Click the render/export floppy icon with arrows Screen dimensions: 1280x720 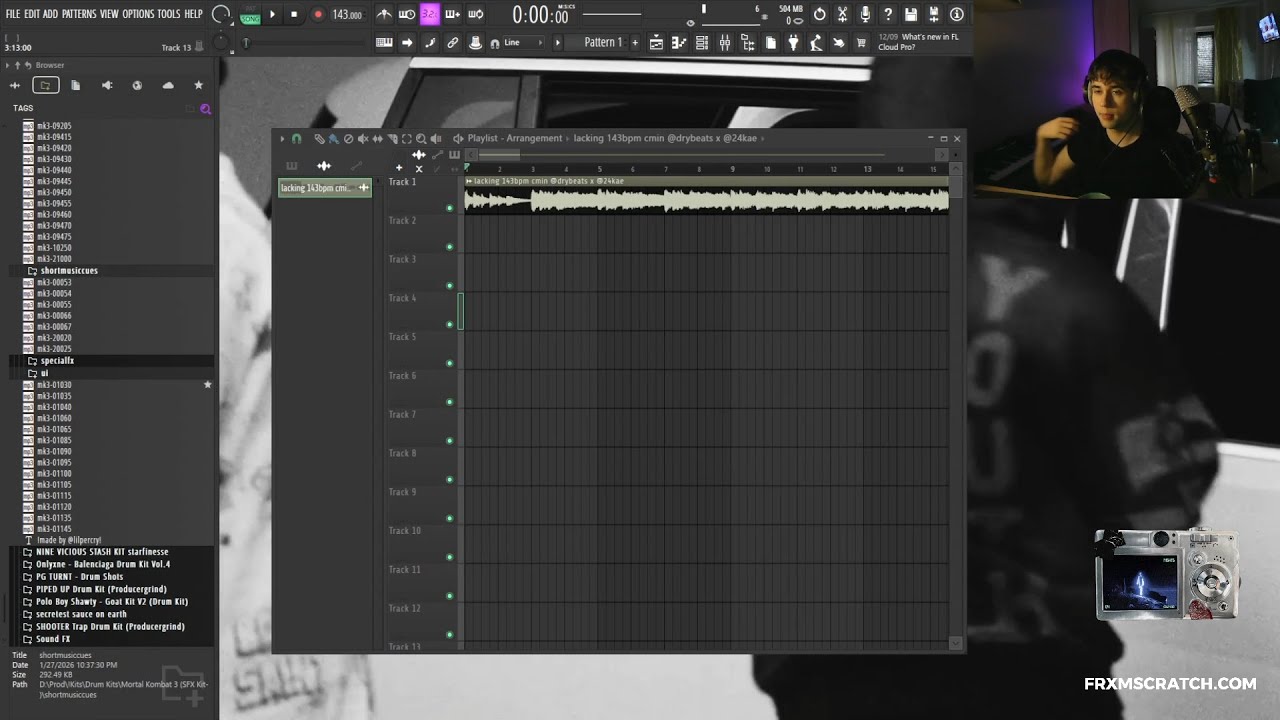click(934, 14)
